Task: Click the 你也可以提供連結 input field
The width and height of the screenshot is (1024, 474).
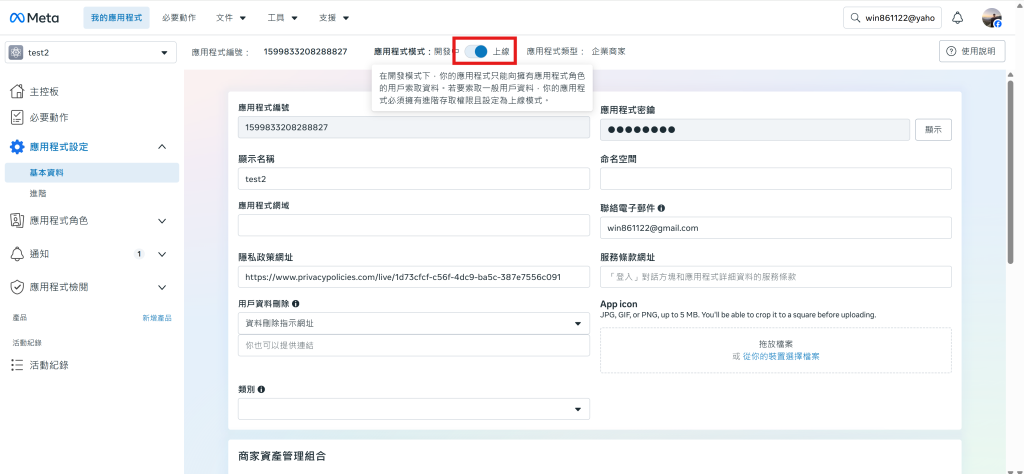Action: tap(414, 345)
